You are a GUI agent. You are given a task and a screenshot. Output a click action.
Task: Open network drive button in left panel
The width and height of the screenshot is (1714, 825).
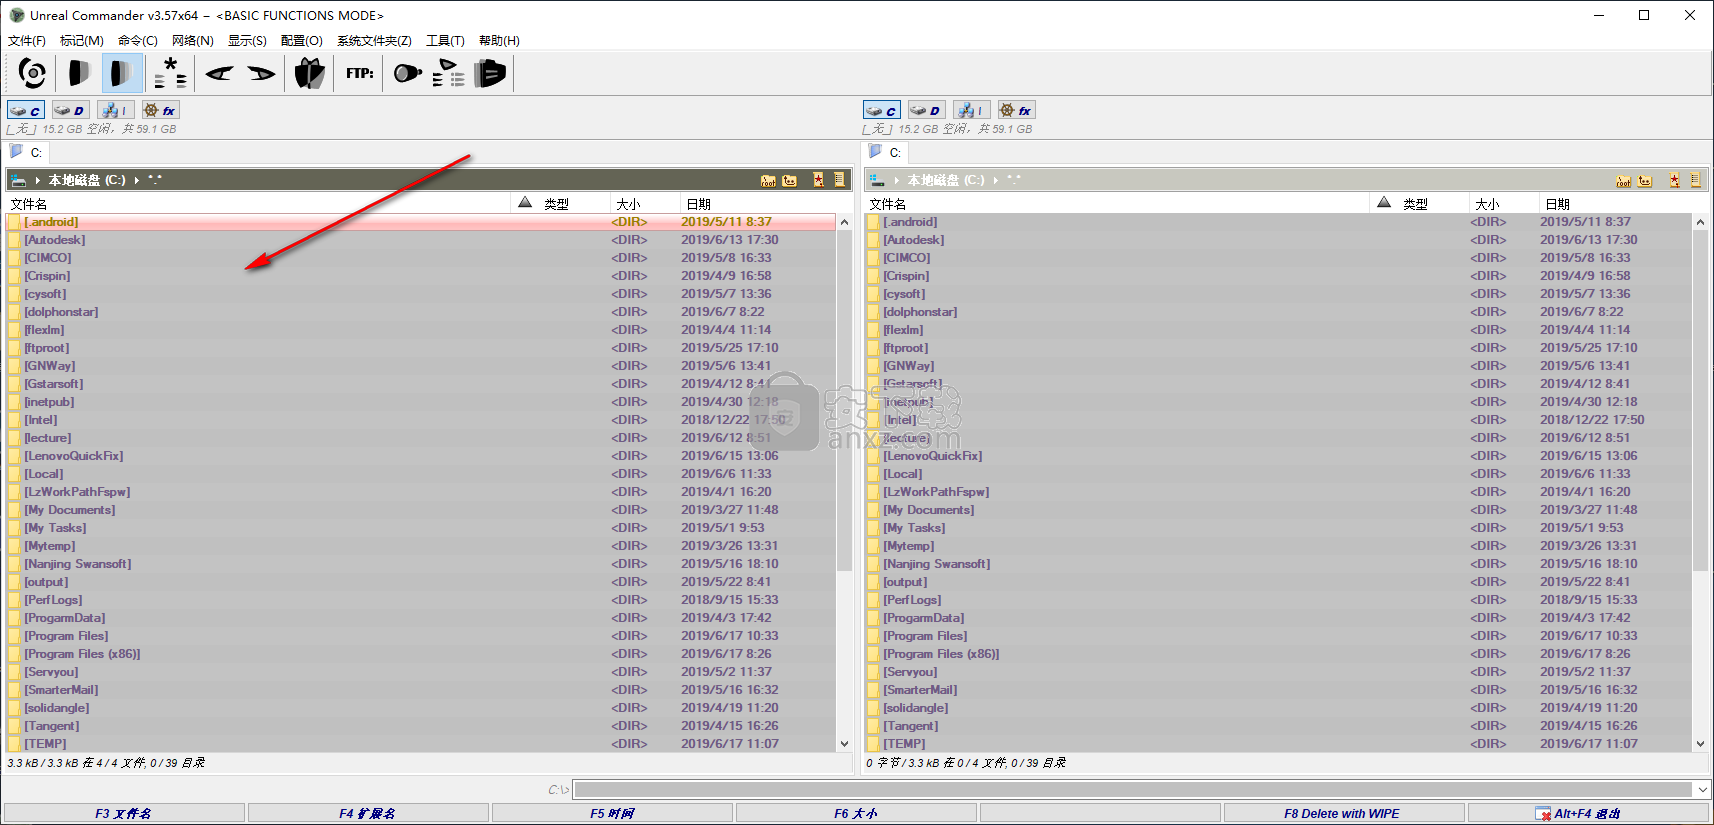pyautogui.click(x=115, y=111)
